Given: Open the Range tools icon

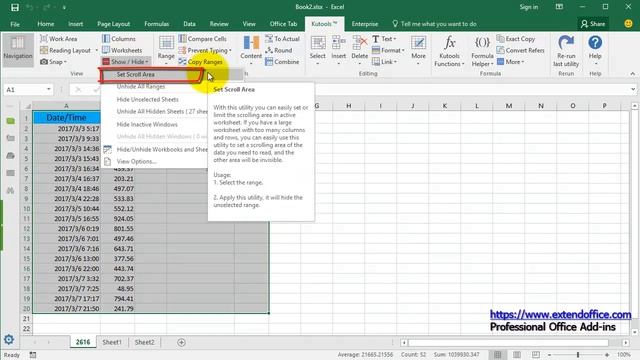Looking at the screenshot, I should pos(166,43).
